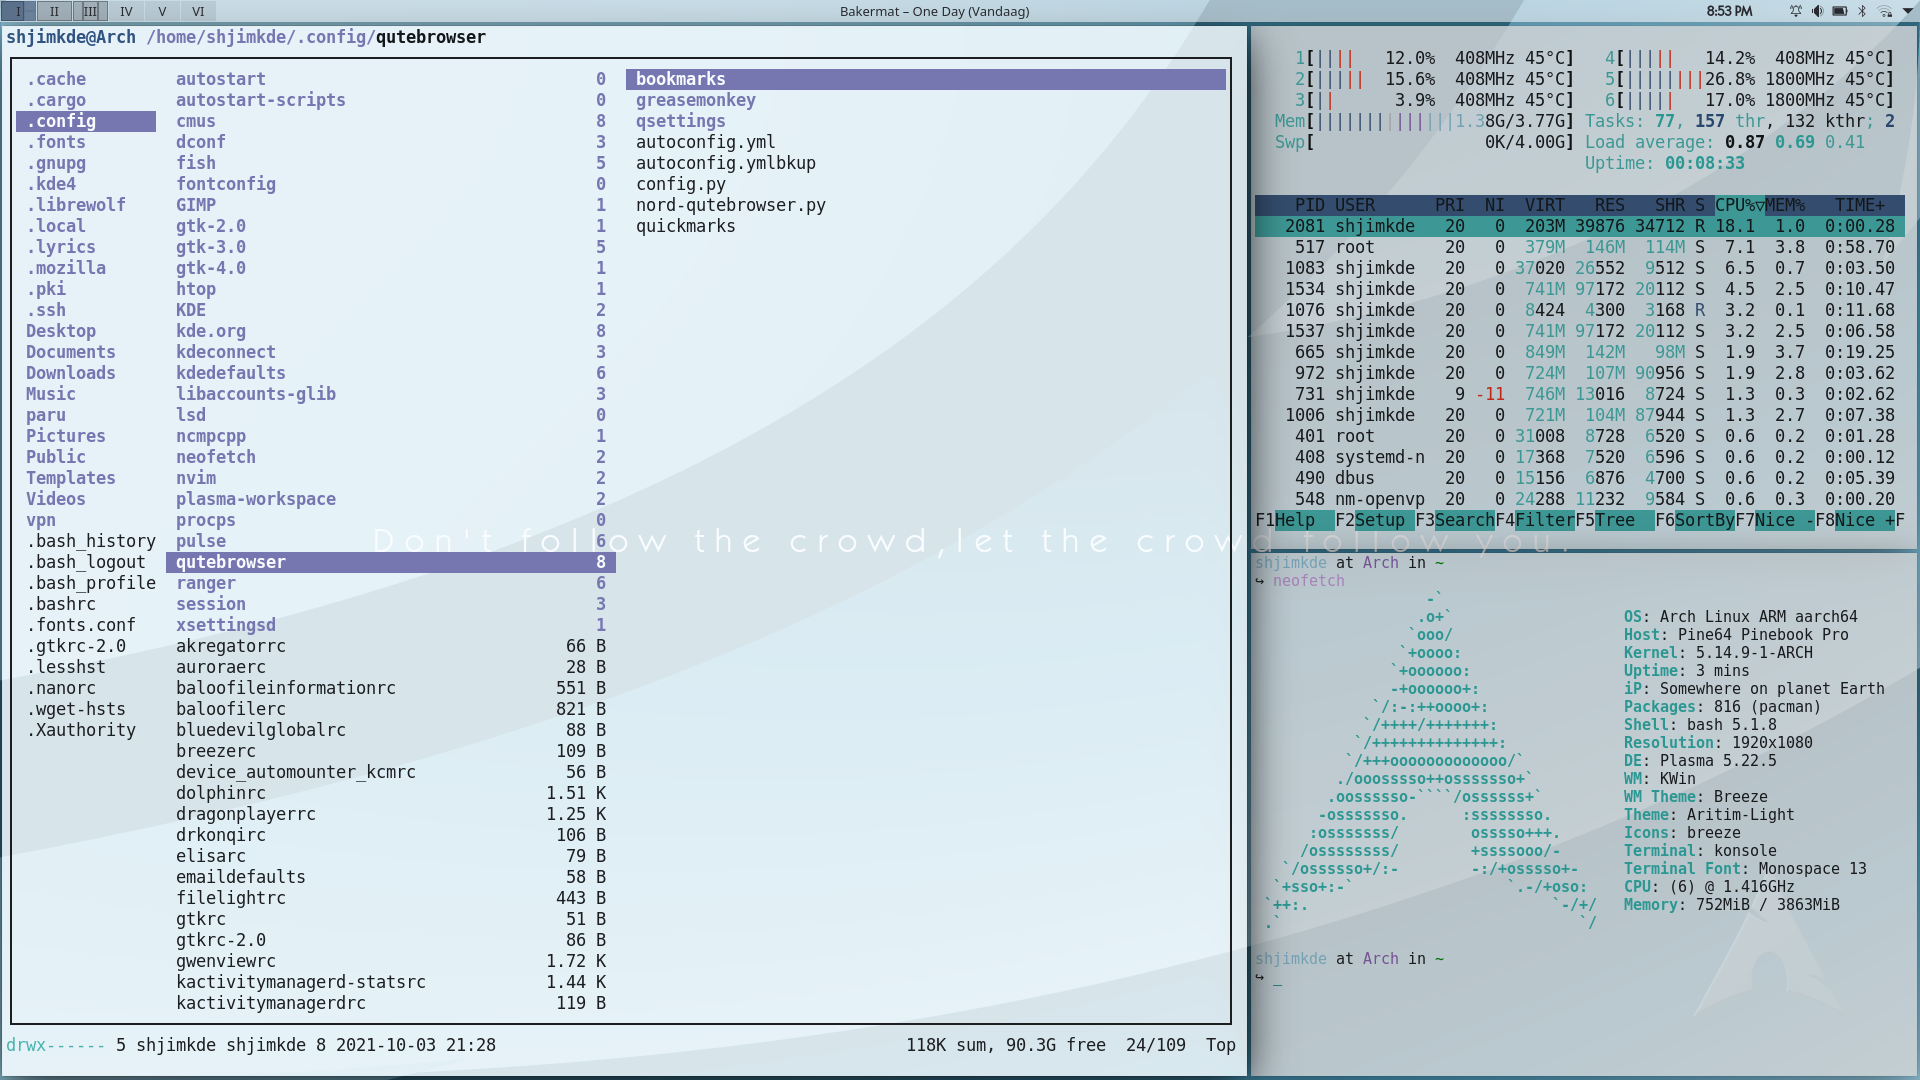Sort htop by the TIME+ column header
The image size is (1920, 1080).
(x=1860, y=205)
